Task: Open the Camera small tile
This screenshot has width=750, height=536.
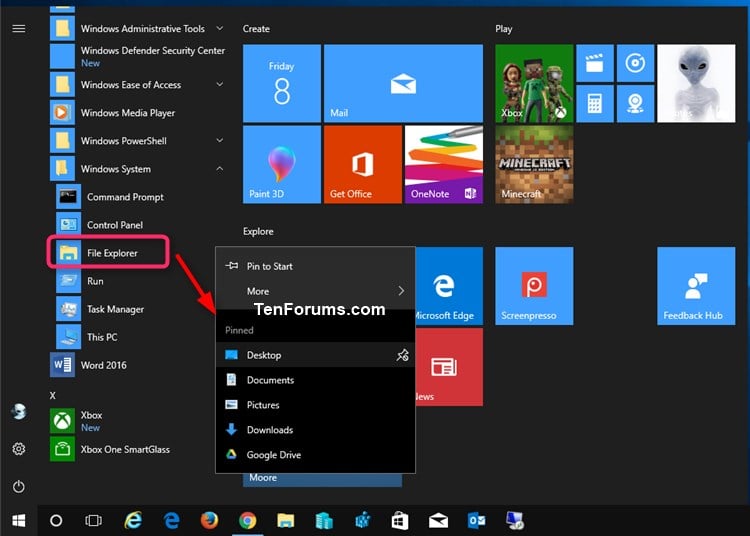Action: coord(635,104)
